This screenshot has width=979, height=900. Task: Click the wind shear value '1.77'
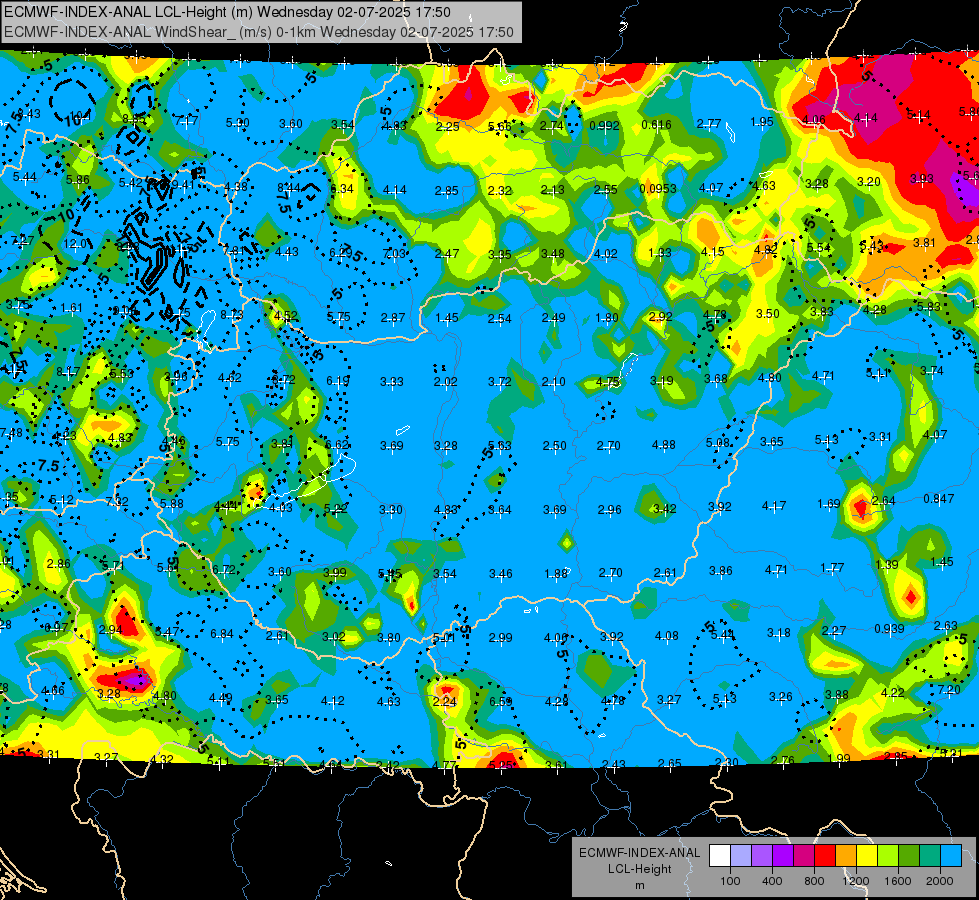[832, 568]
